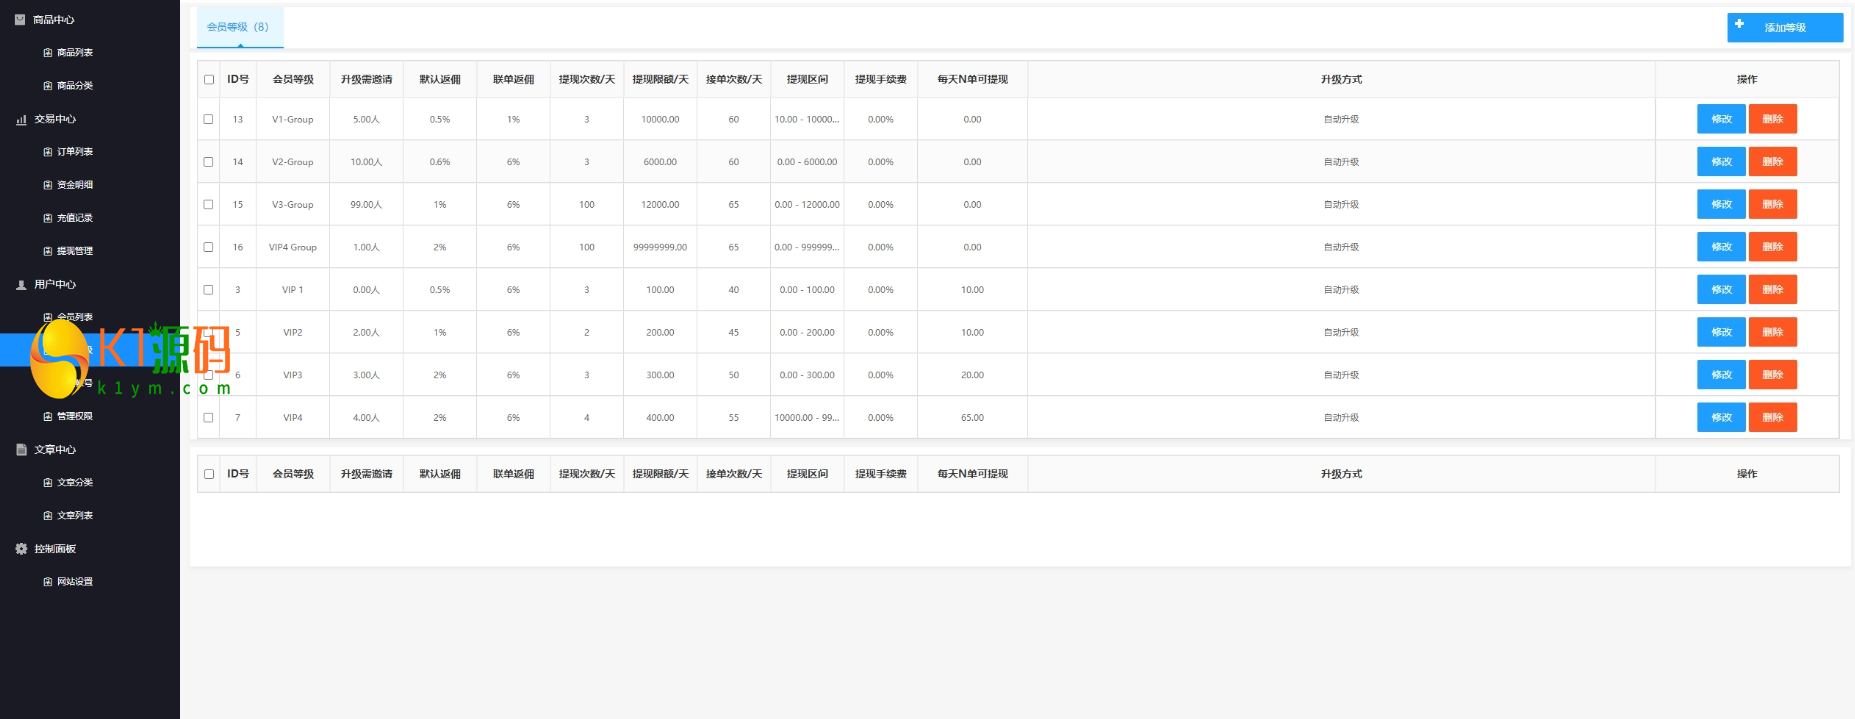
Task: Check the box for VIP4 Group row
Action: pos(209,247)
